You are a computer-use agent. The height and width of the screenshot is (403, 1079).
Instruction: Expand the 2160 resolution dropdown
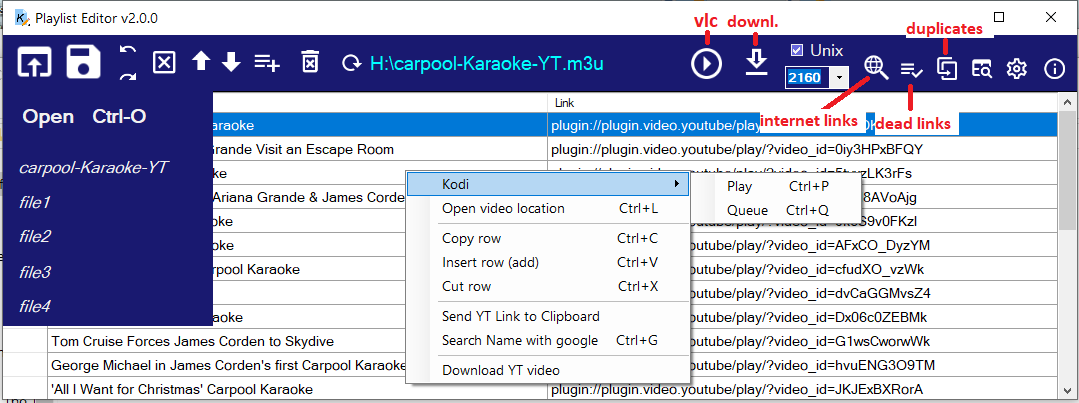pyautogui.click(x=839, y=78)
